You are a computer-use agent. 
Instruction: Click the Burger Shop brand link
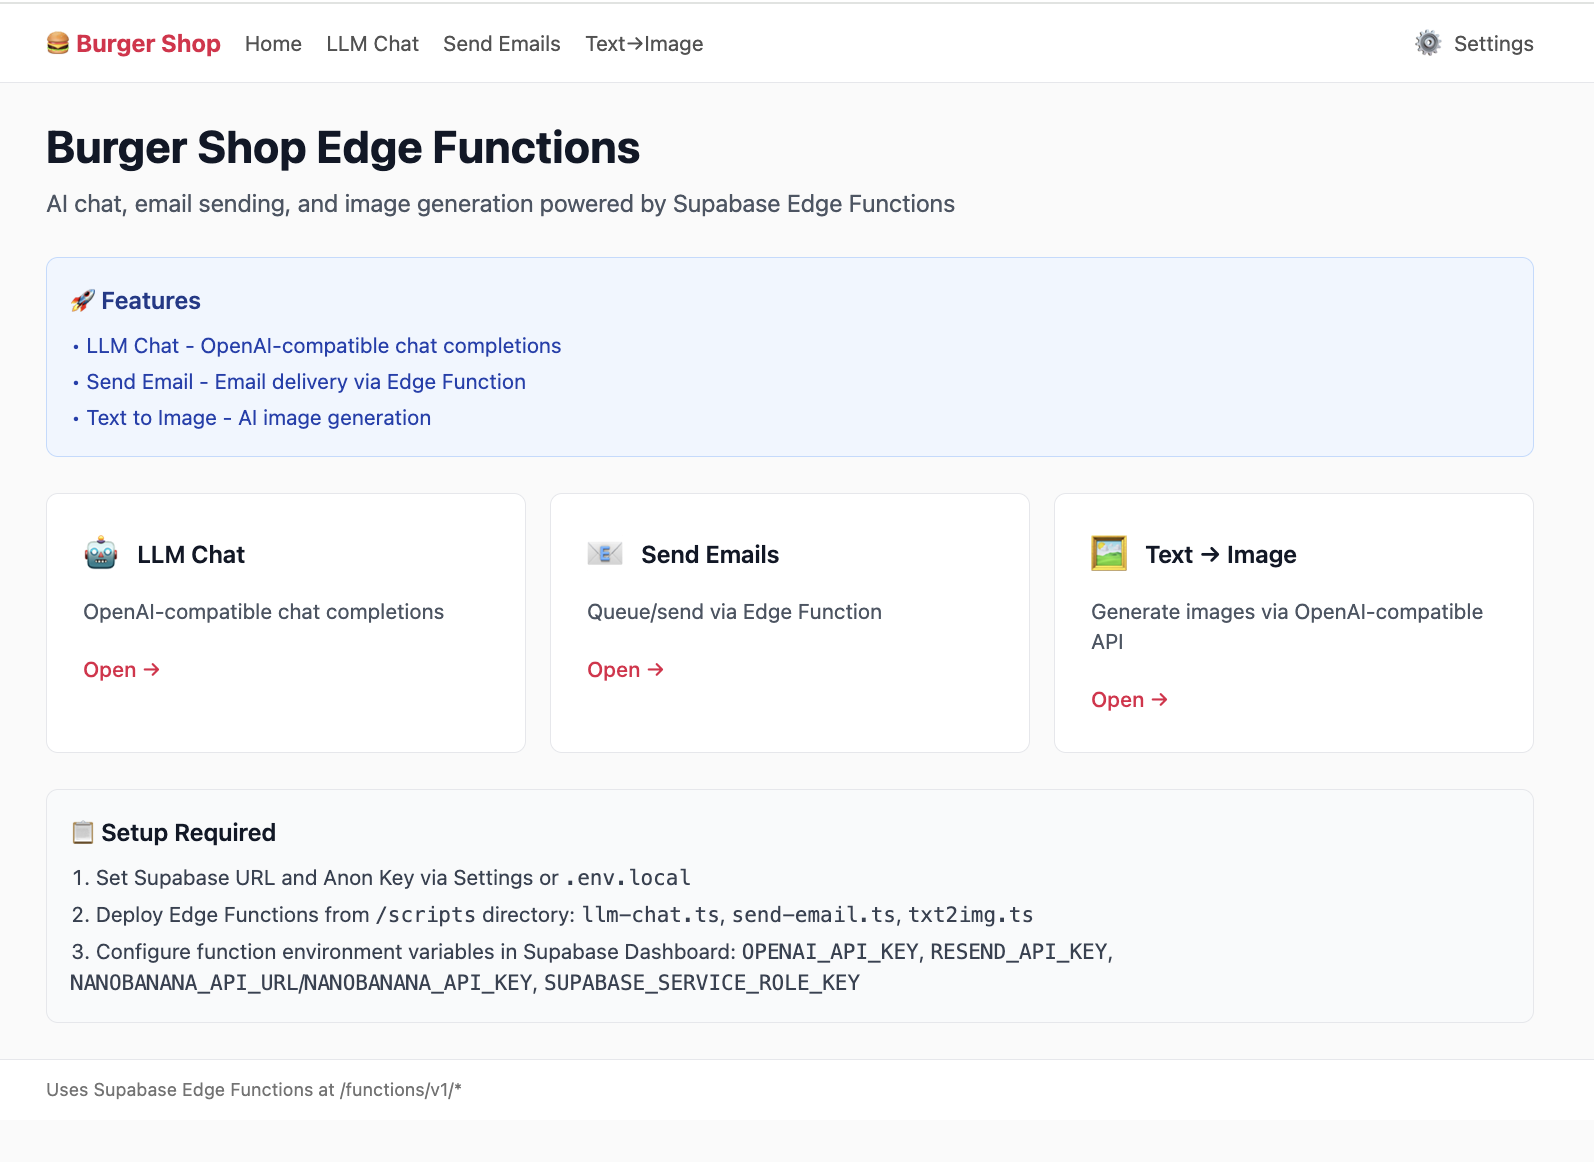(x=148, y=44)
